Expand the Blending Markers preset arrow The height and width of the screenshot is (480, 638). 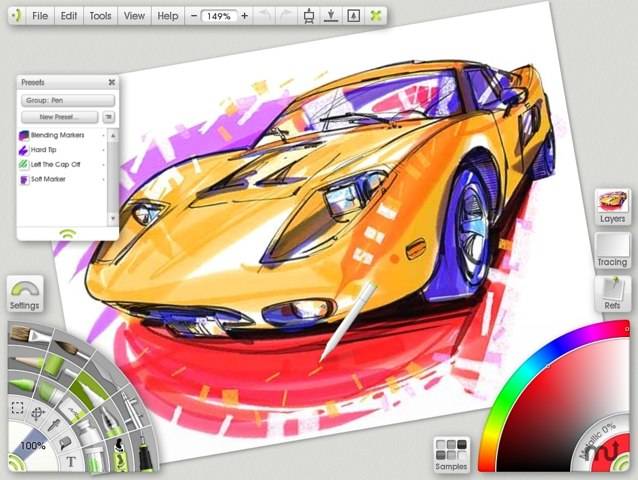pos(103,135)
